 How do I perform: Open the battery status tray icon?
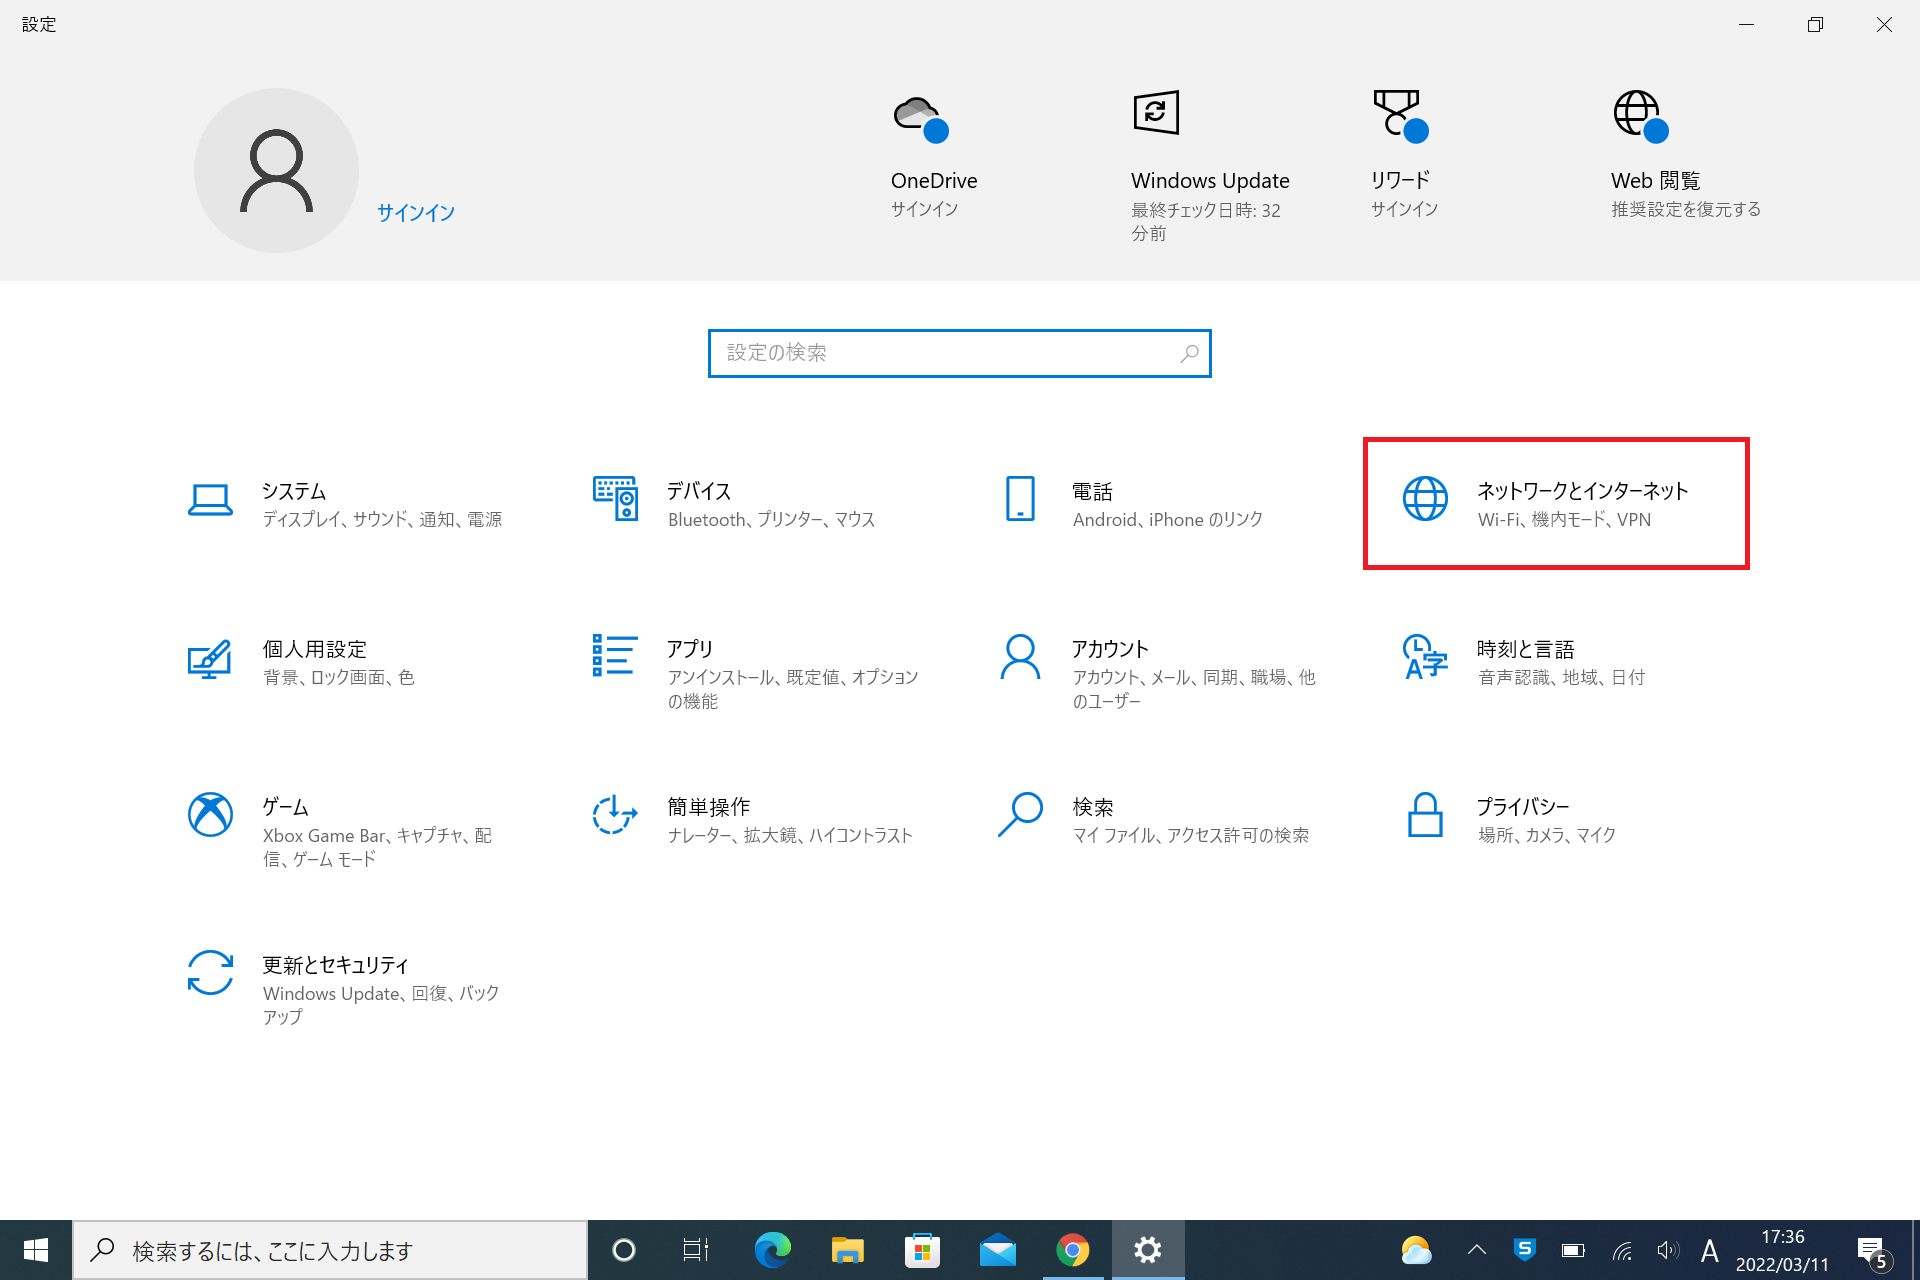[x=1573, y=1250]
